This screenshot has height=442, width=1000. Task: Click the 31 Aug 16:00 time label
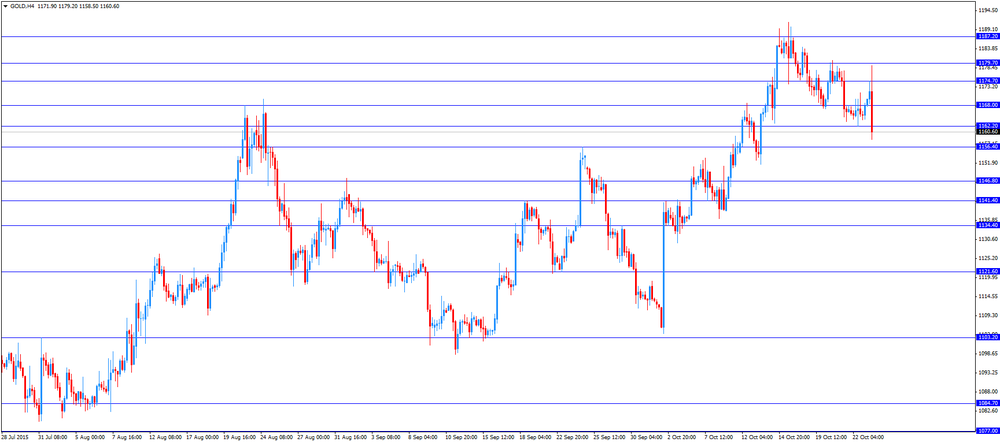tap(351, 438)
